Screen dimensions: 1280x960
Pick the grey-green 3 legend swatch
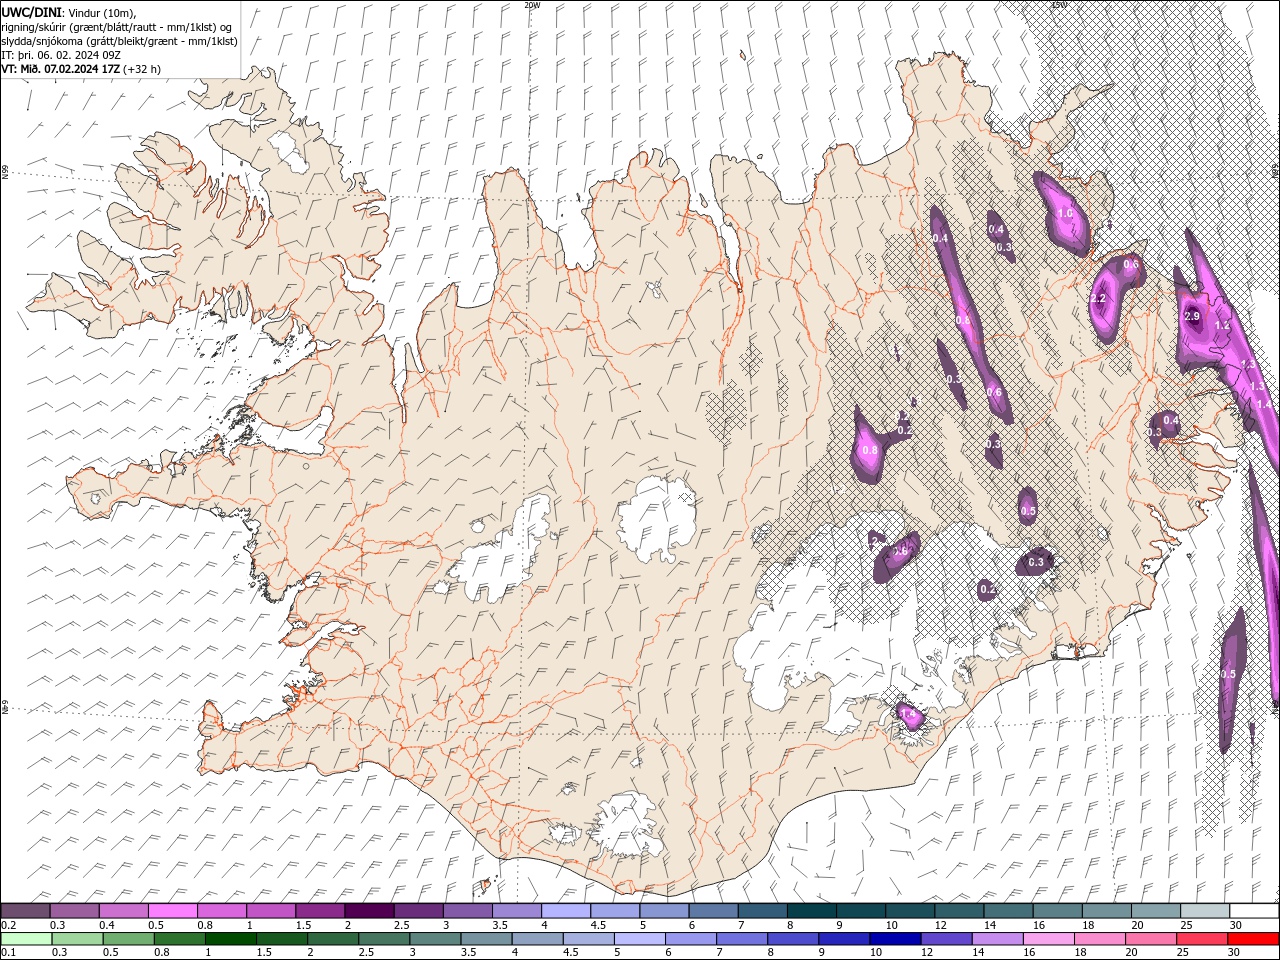pyautogui.click(x=435, y=938)
